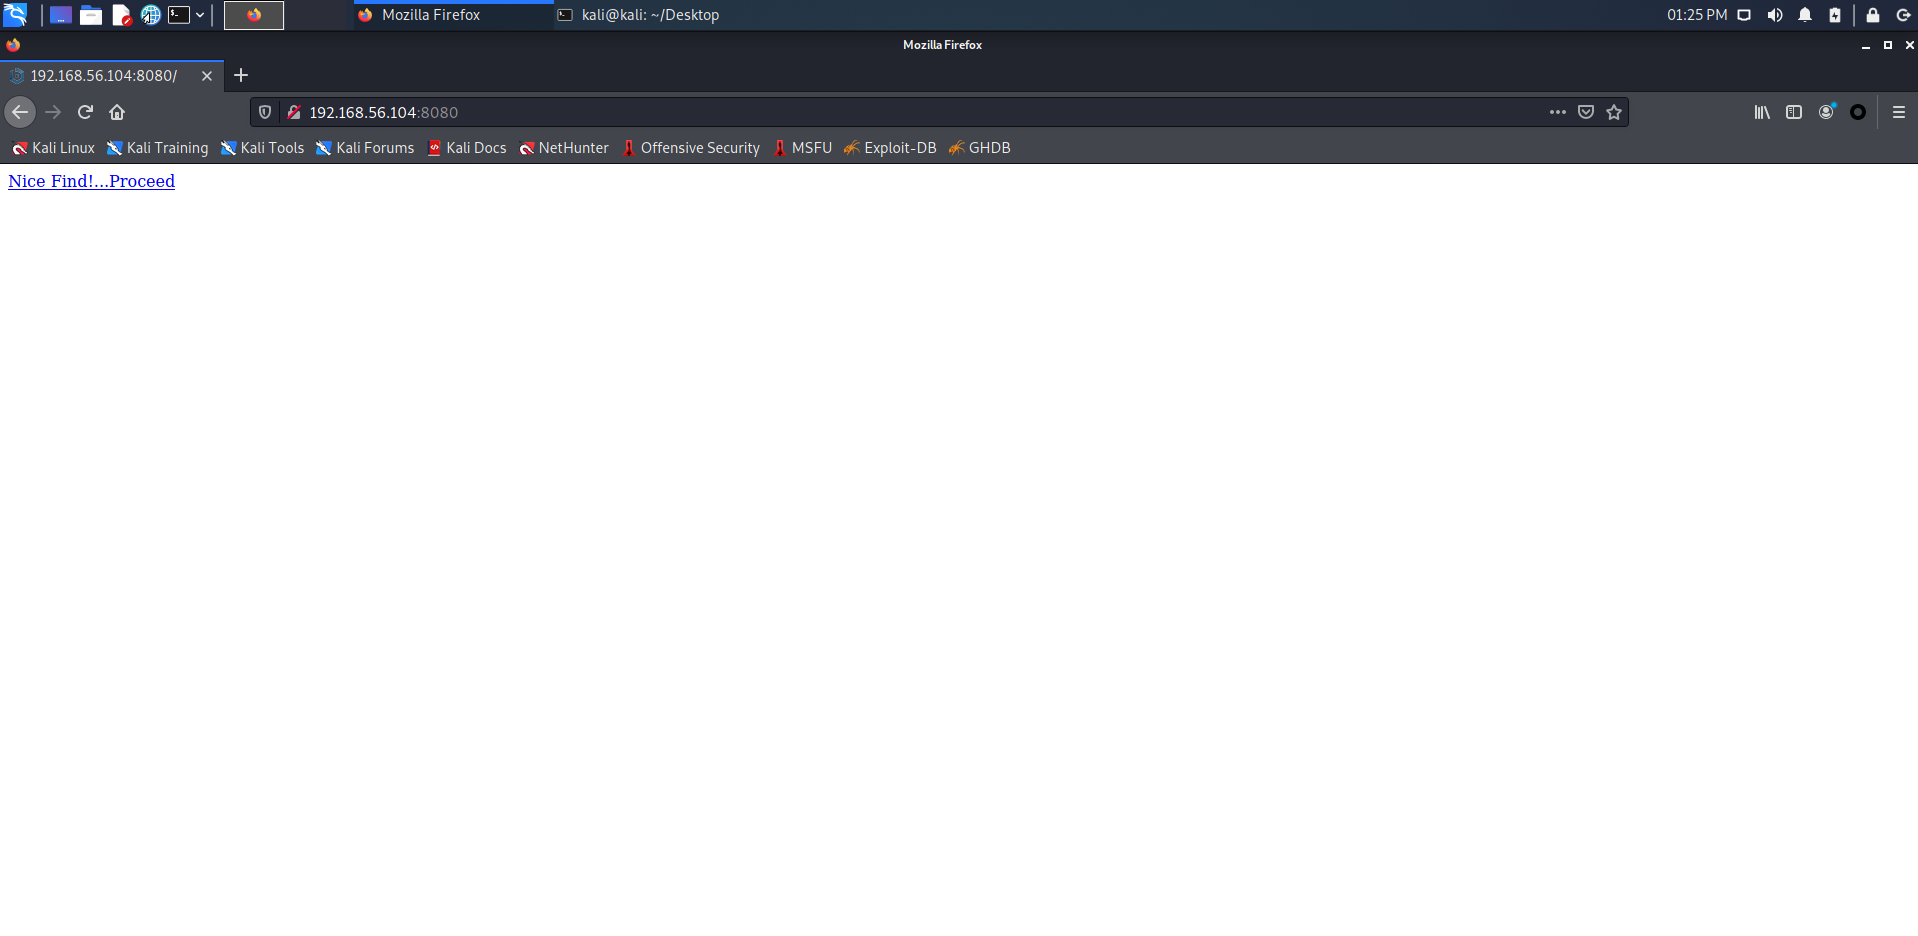This screenshot has height=936, width=1918.
Task: Click the dark circular extension icon
Action: [x=1858, y=112]
